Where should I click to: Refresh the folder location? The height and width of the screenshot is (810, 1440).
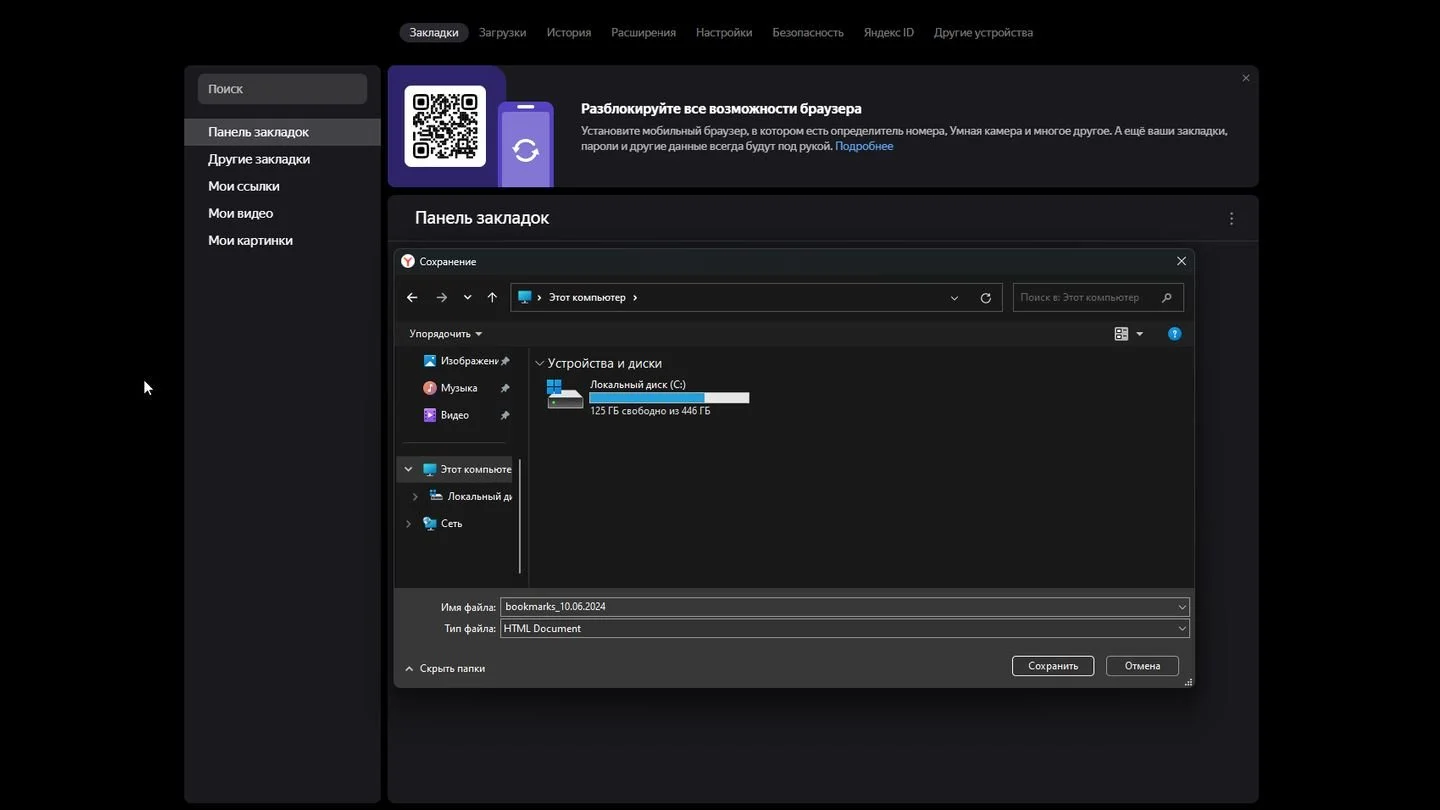(x=985, y=298)
